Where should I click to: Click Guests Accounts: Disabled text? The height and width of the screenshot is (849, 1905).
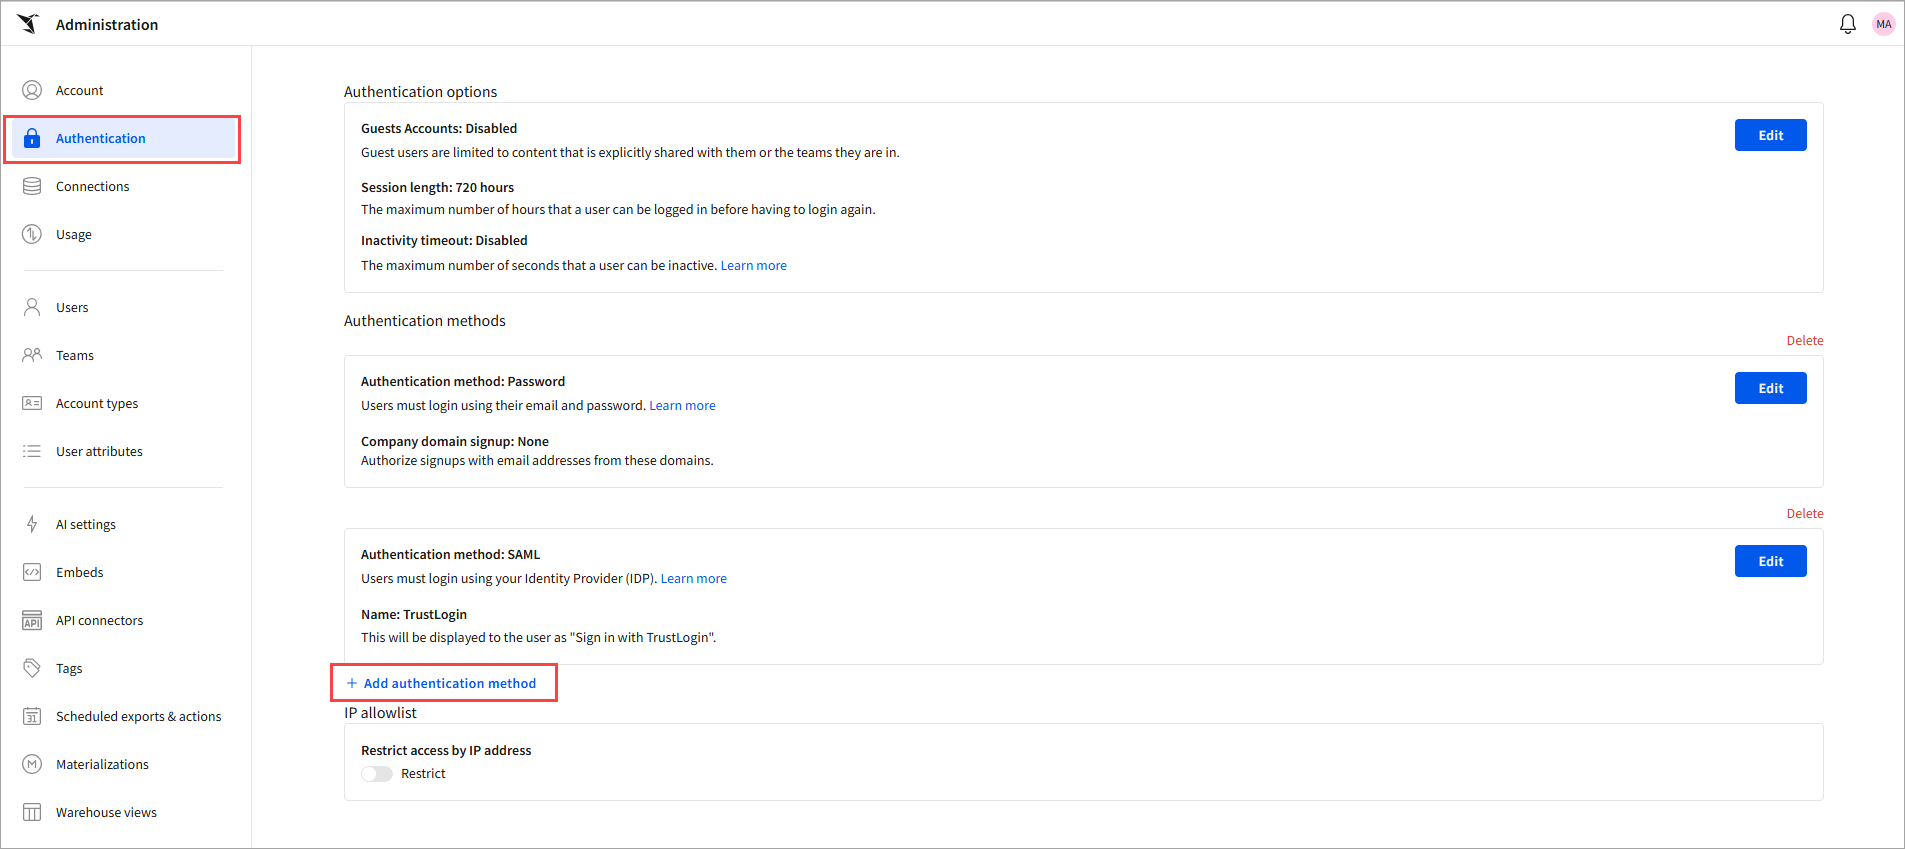click(x=439, y=128)
